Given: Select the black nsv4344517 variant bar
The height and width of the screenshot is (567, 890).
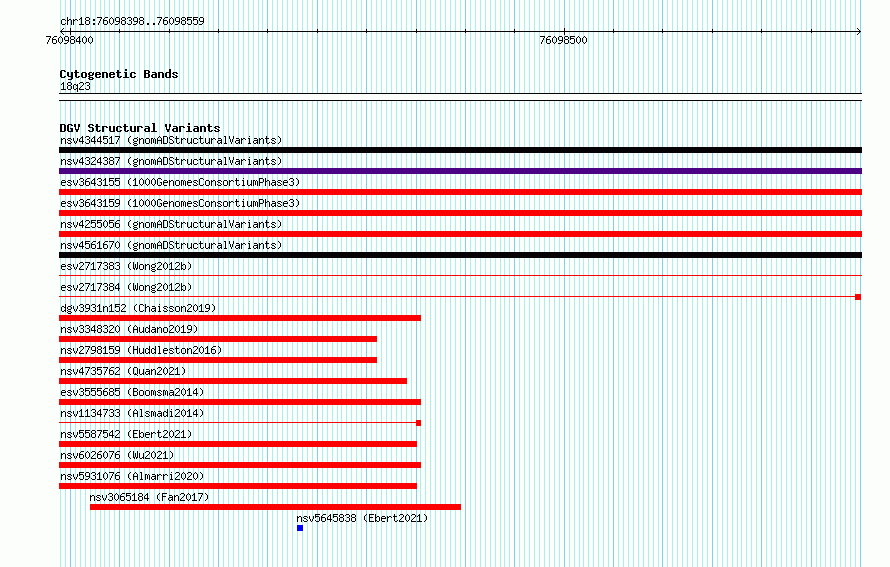Looking at the screenshot, I should (x=460, y=150).
